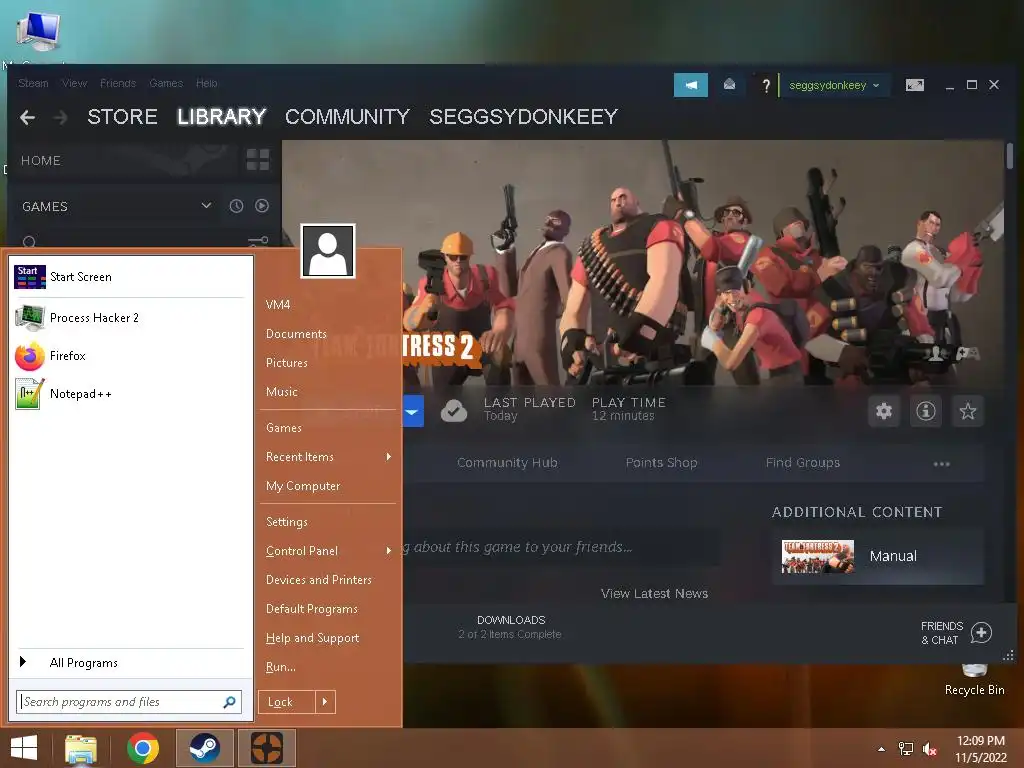Open SEGGSYDONKEEY profile tab
The width and height of the screenshot is (1024, 768).
[x=523, y=117]
